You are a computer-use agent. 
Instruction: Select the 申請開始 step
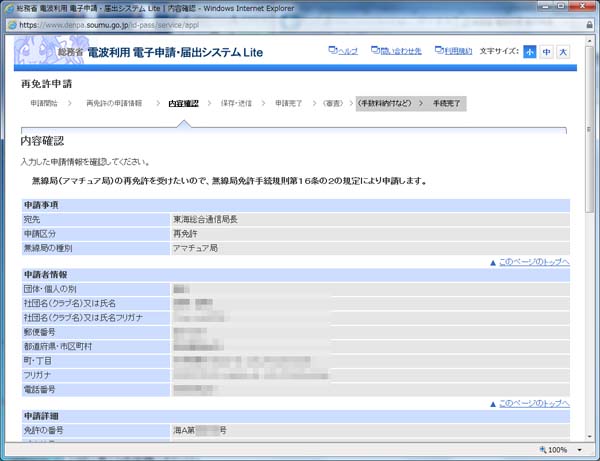44,103
